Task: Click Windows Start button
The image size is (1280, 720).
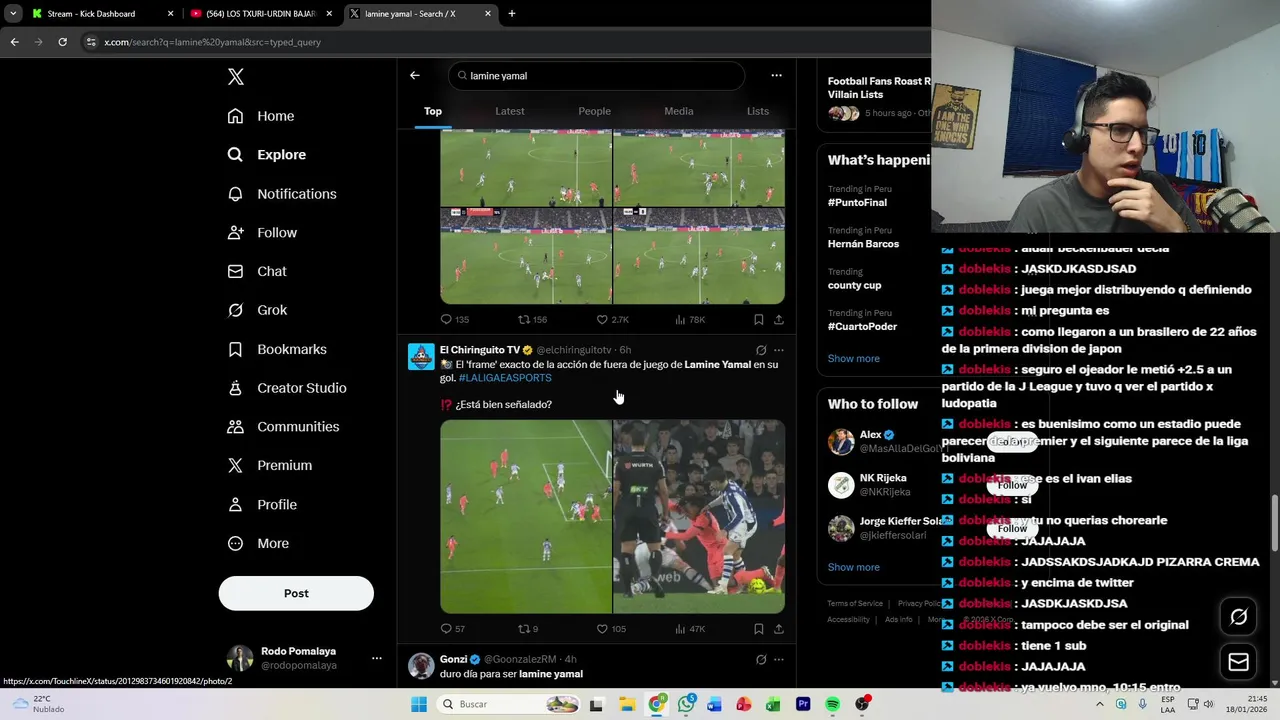Action: (419, 704)
